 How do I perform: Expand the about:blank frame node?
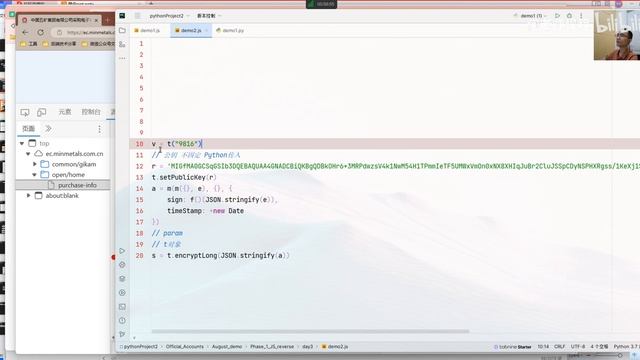tap(28, 196)
